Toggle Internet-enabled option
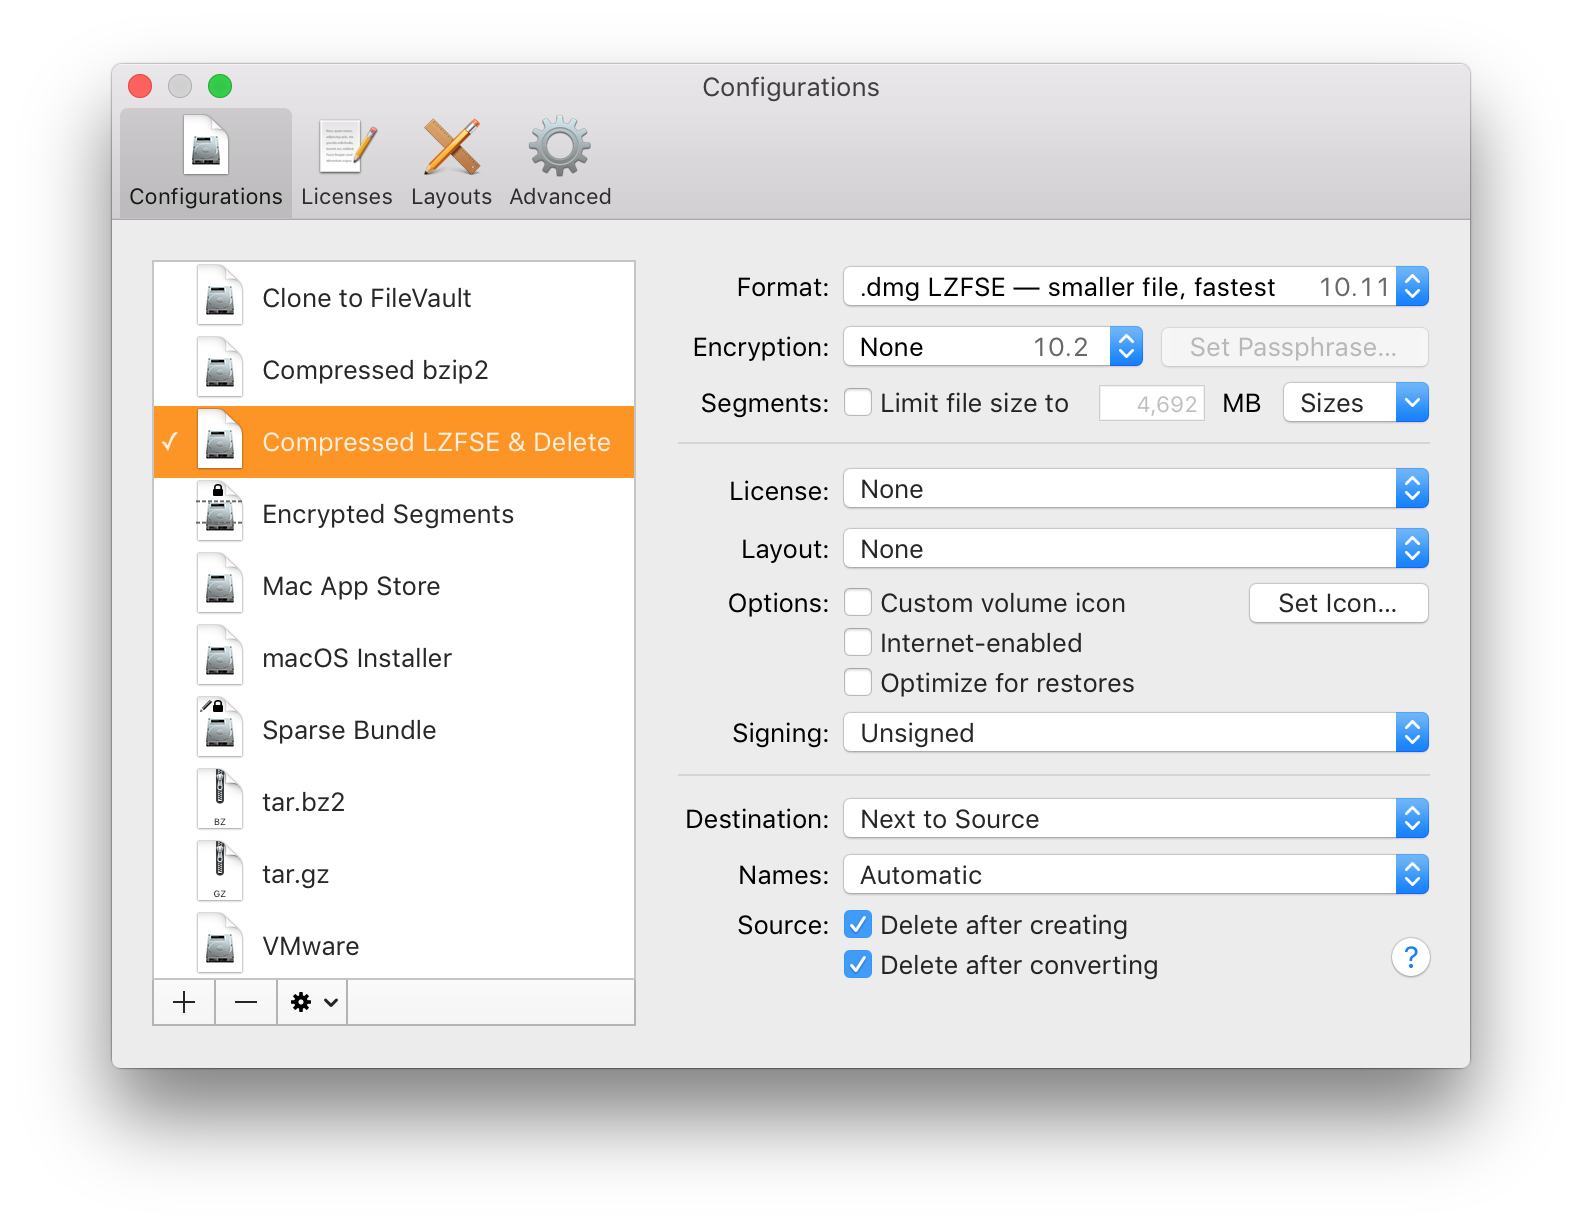This screenshot has height=1228, width=1582. [x=858, y=643]
